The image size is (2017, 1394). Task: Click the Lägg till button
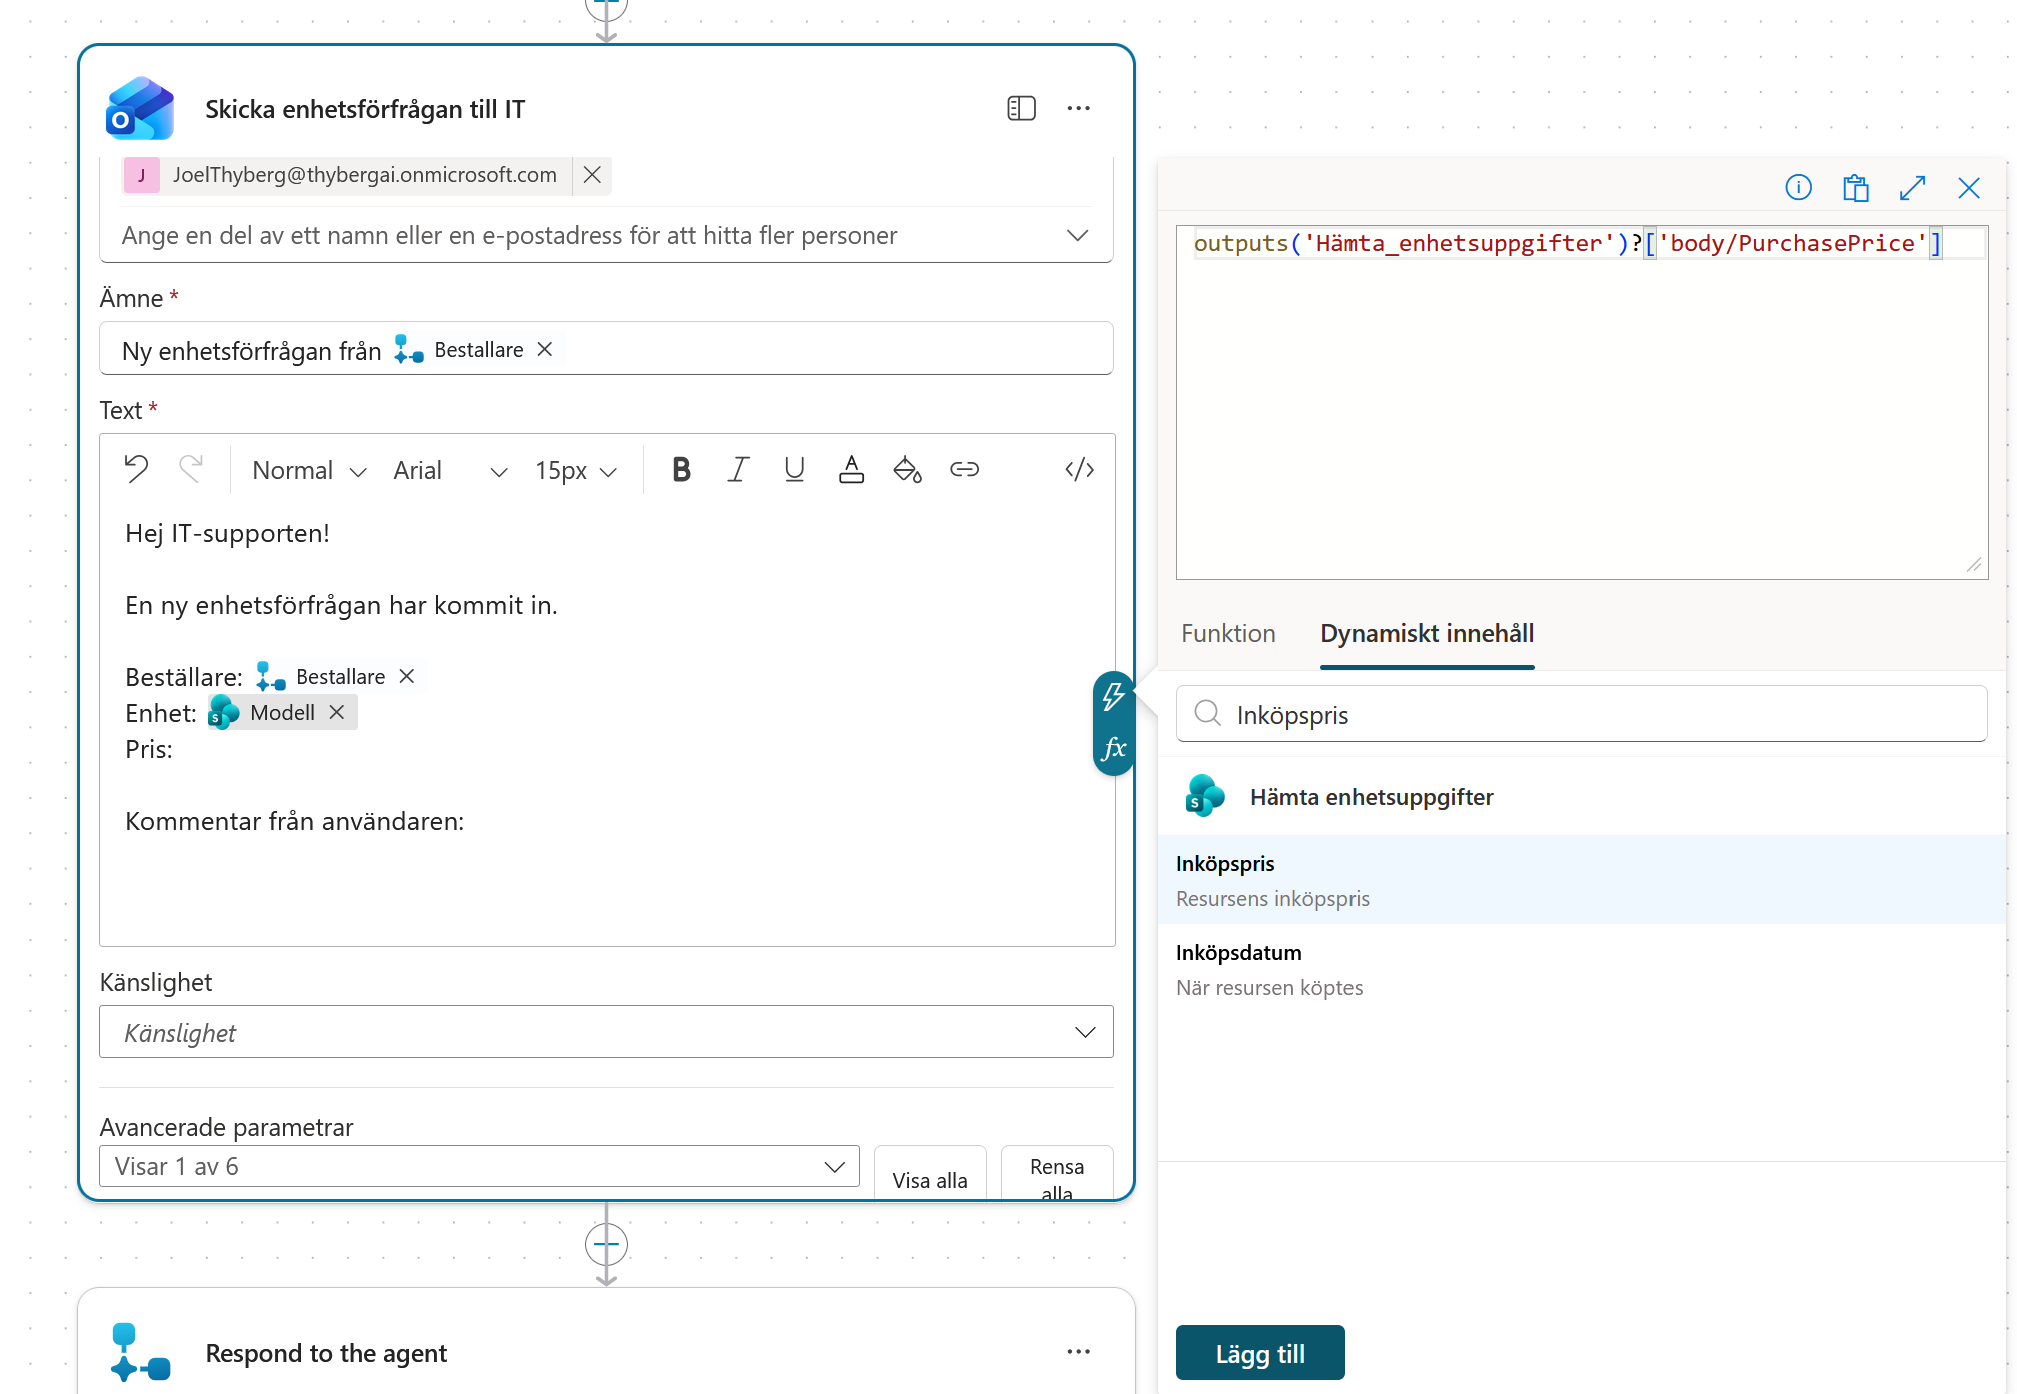click(x=1260, y=1353)
